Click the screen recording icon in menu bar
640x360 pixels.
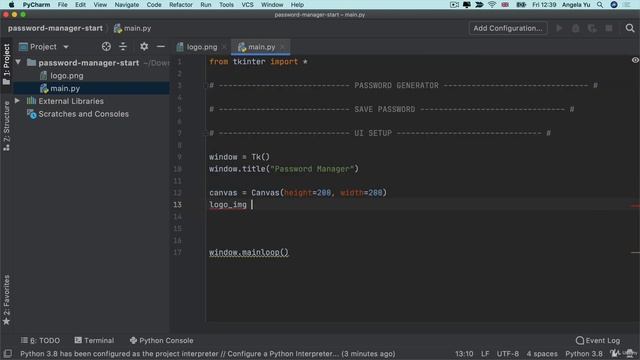pos(454,5)
